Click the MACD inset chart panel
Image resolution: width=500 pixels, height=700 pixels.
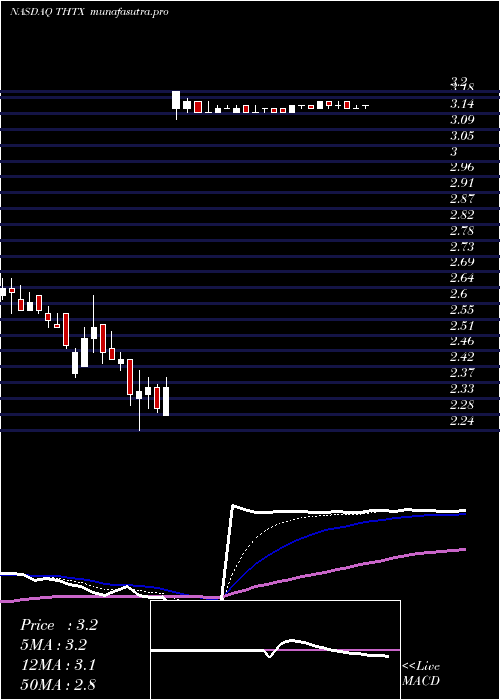coord(275,650)
